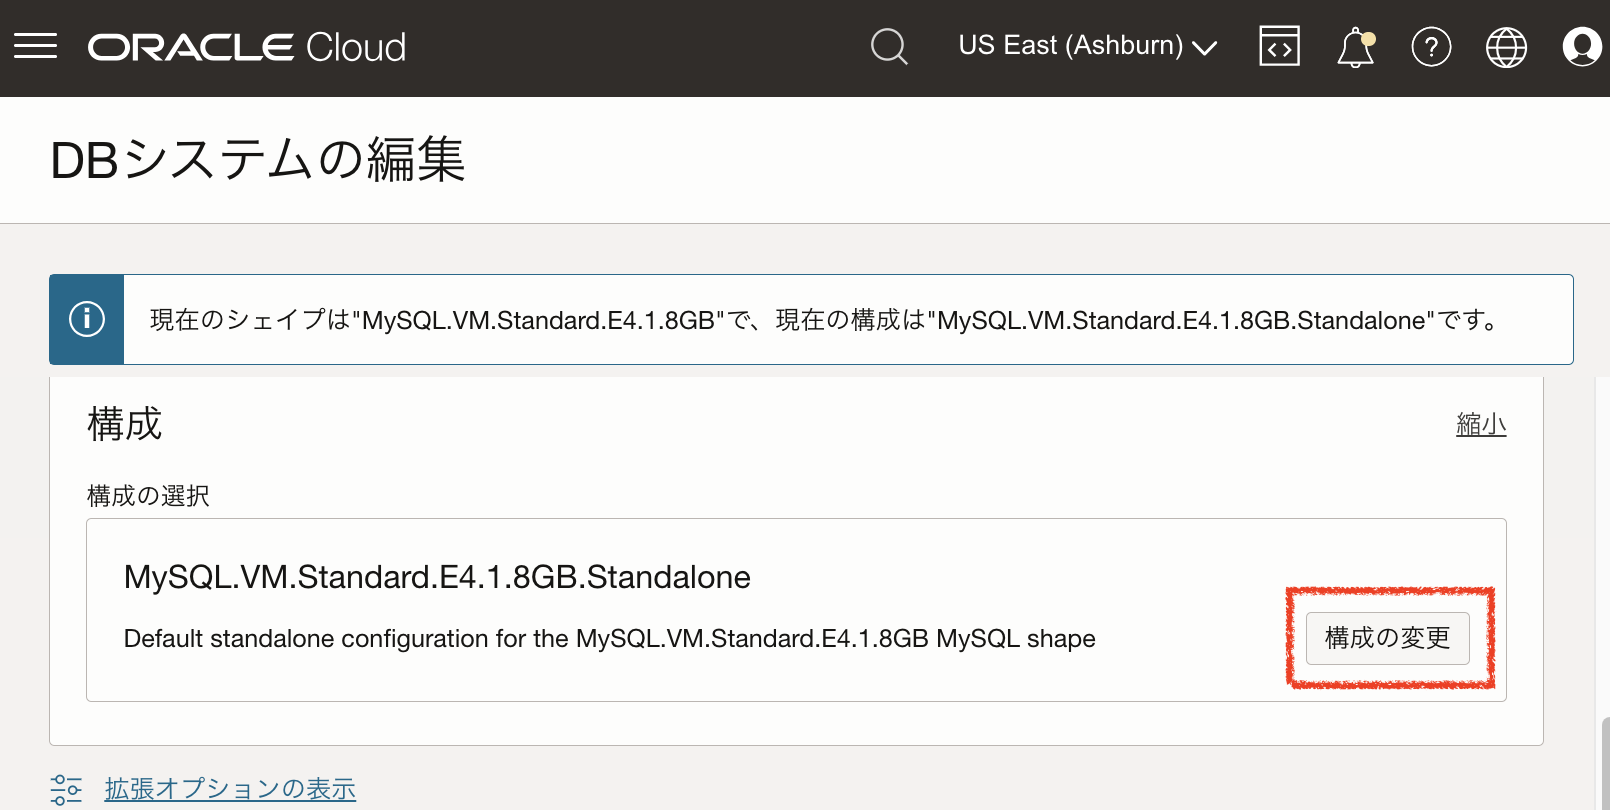Click the MySQL.VM.Standard.E4.1.8GB.Standalone configuration name
The width and height of the screenshot is (1610, 810).
click(x=437, y=577)
